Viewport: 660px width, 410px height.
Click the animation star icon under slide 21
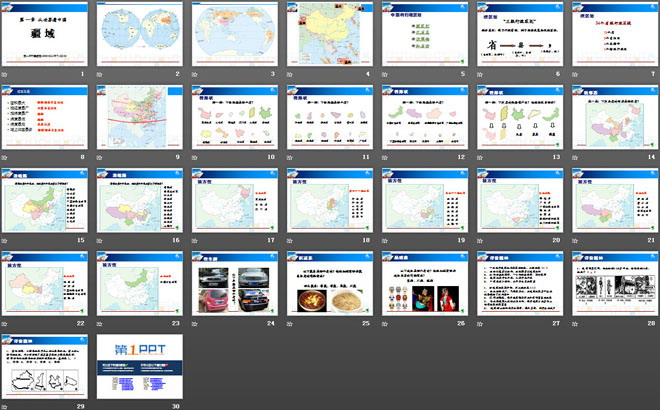tap(575, 241)
